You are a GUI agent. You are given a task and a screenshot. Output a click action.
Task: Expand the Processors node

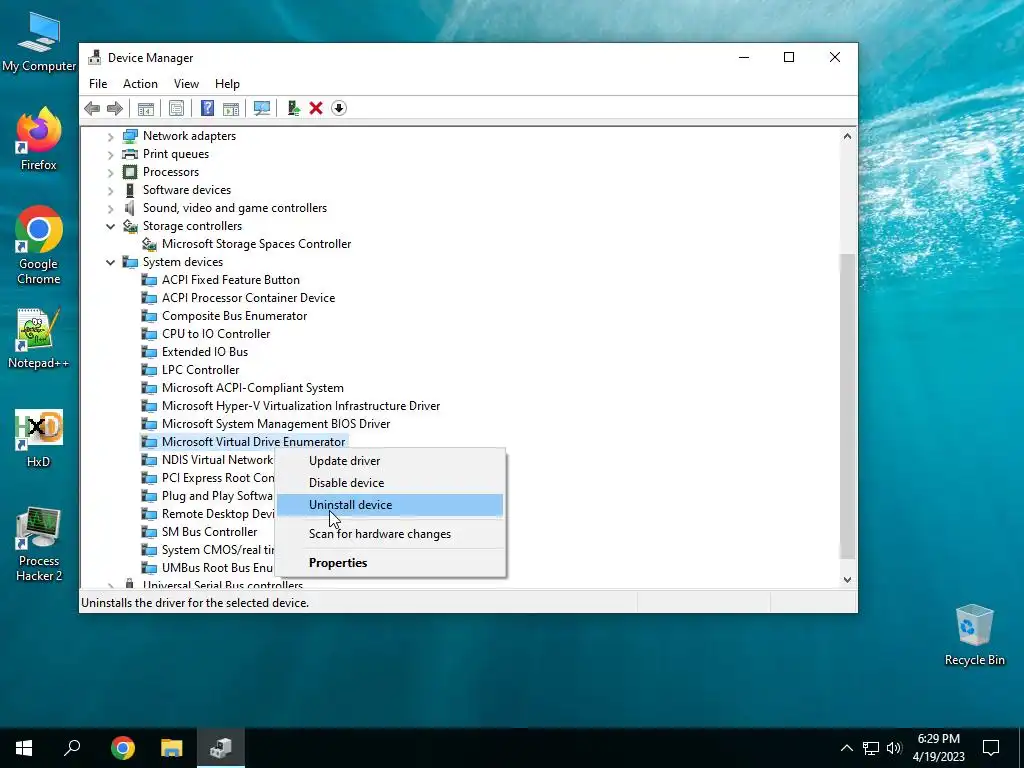pyautogui.click(x=110, y=172)
